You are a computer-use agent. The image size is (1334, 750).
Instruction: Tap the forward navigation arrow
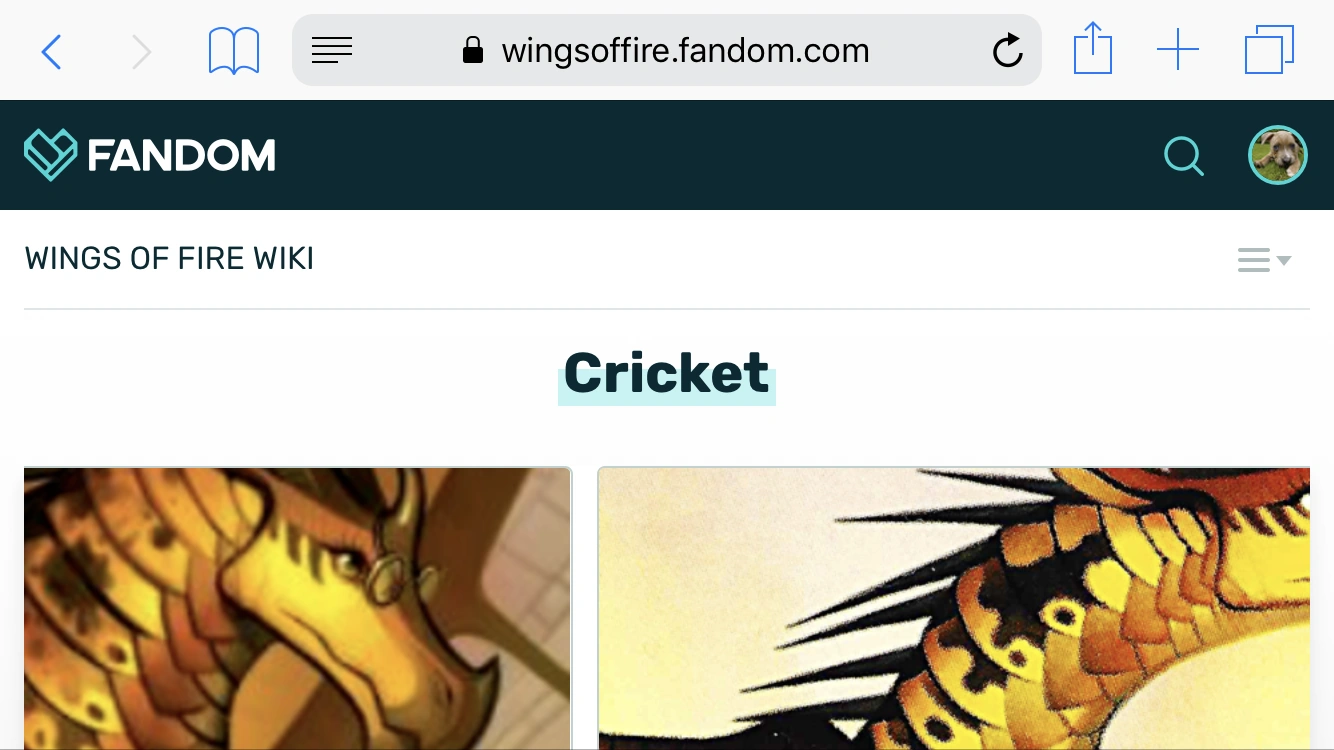pyautogui.click(x=142, y=51)
